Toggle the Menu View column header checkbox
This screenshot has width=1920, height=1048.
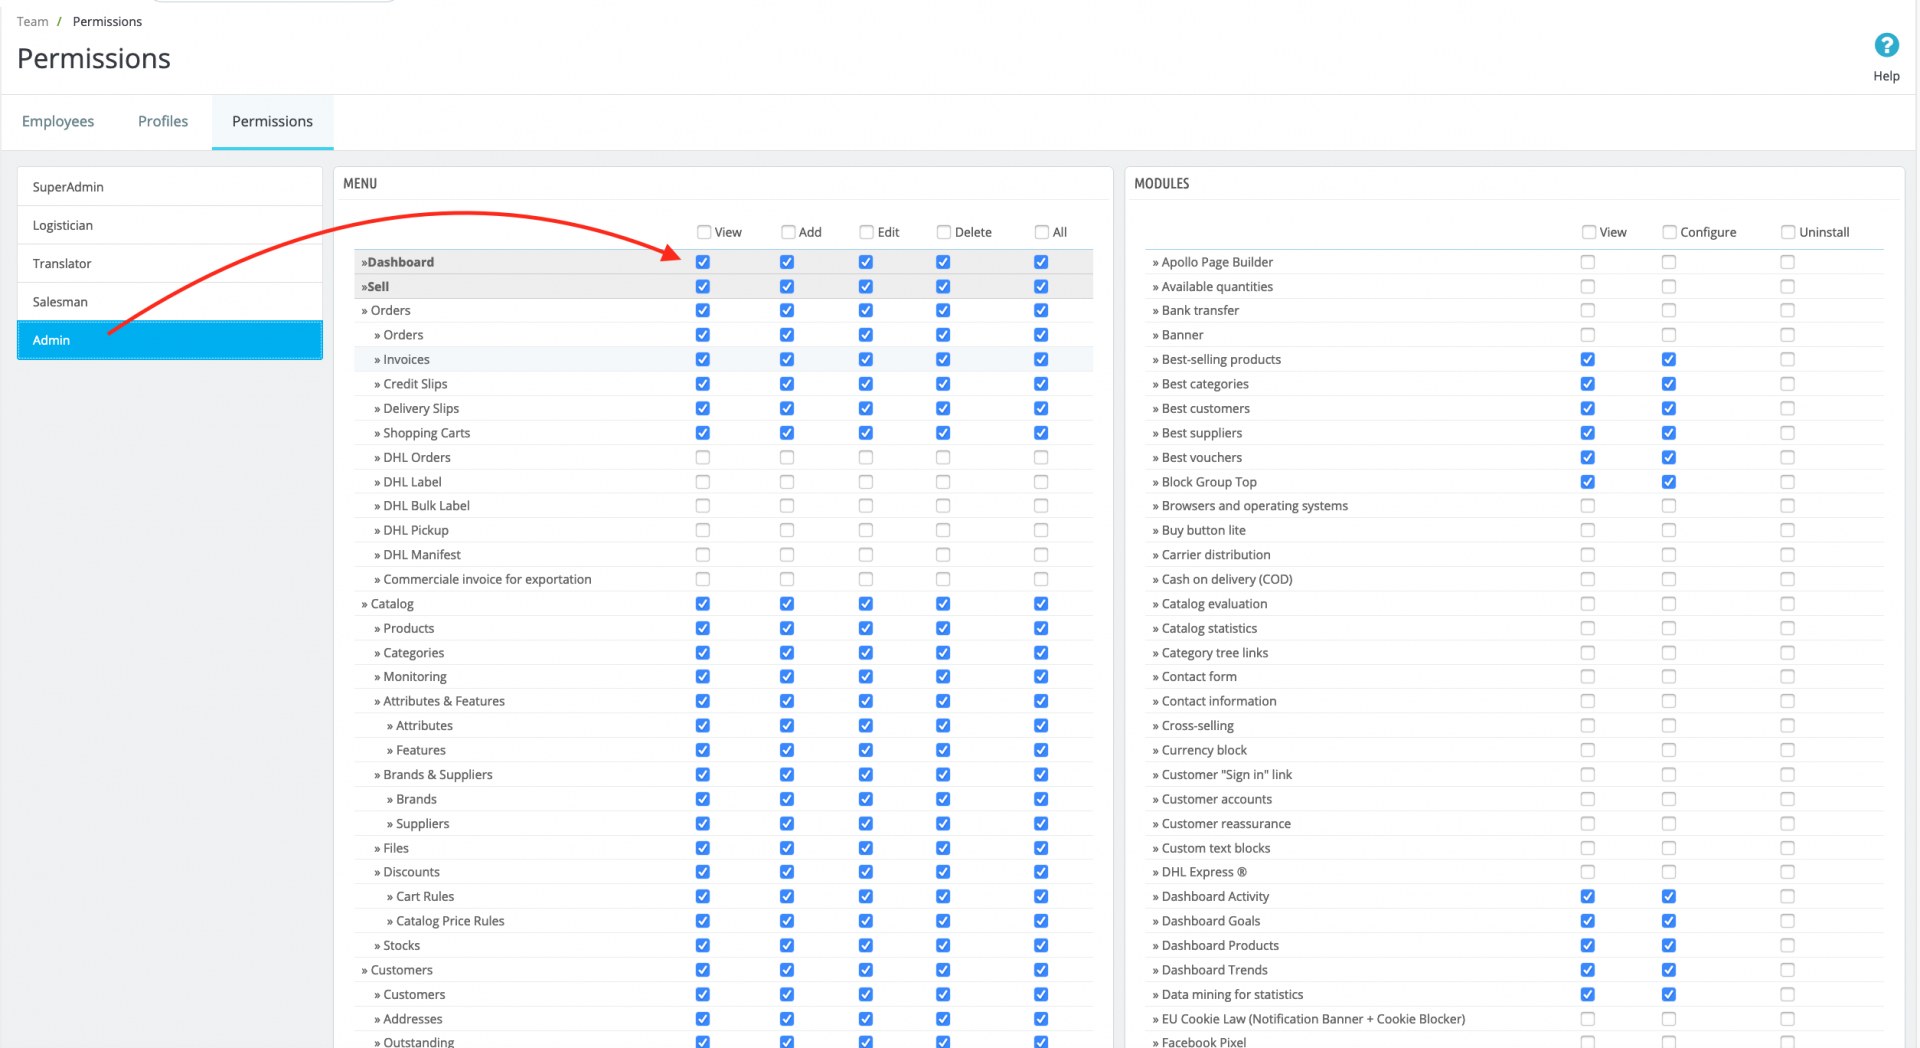pyautogui.click(x=704, y=232)
